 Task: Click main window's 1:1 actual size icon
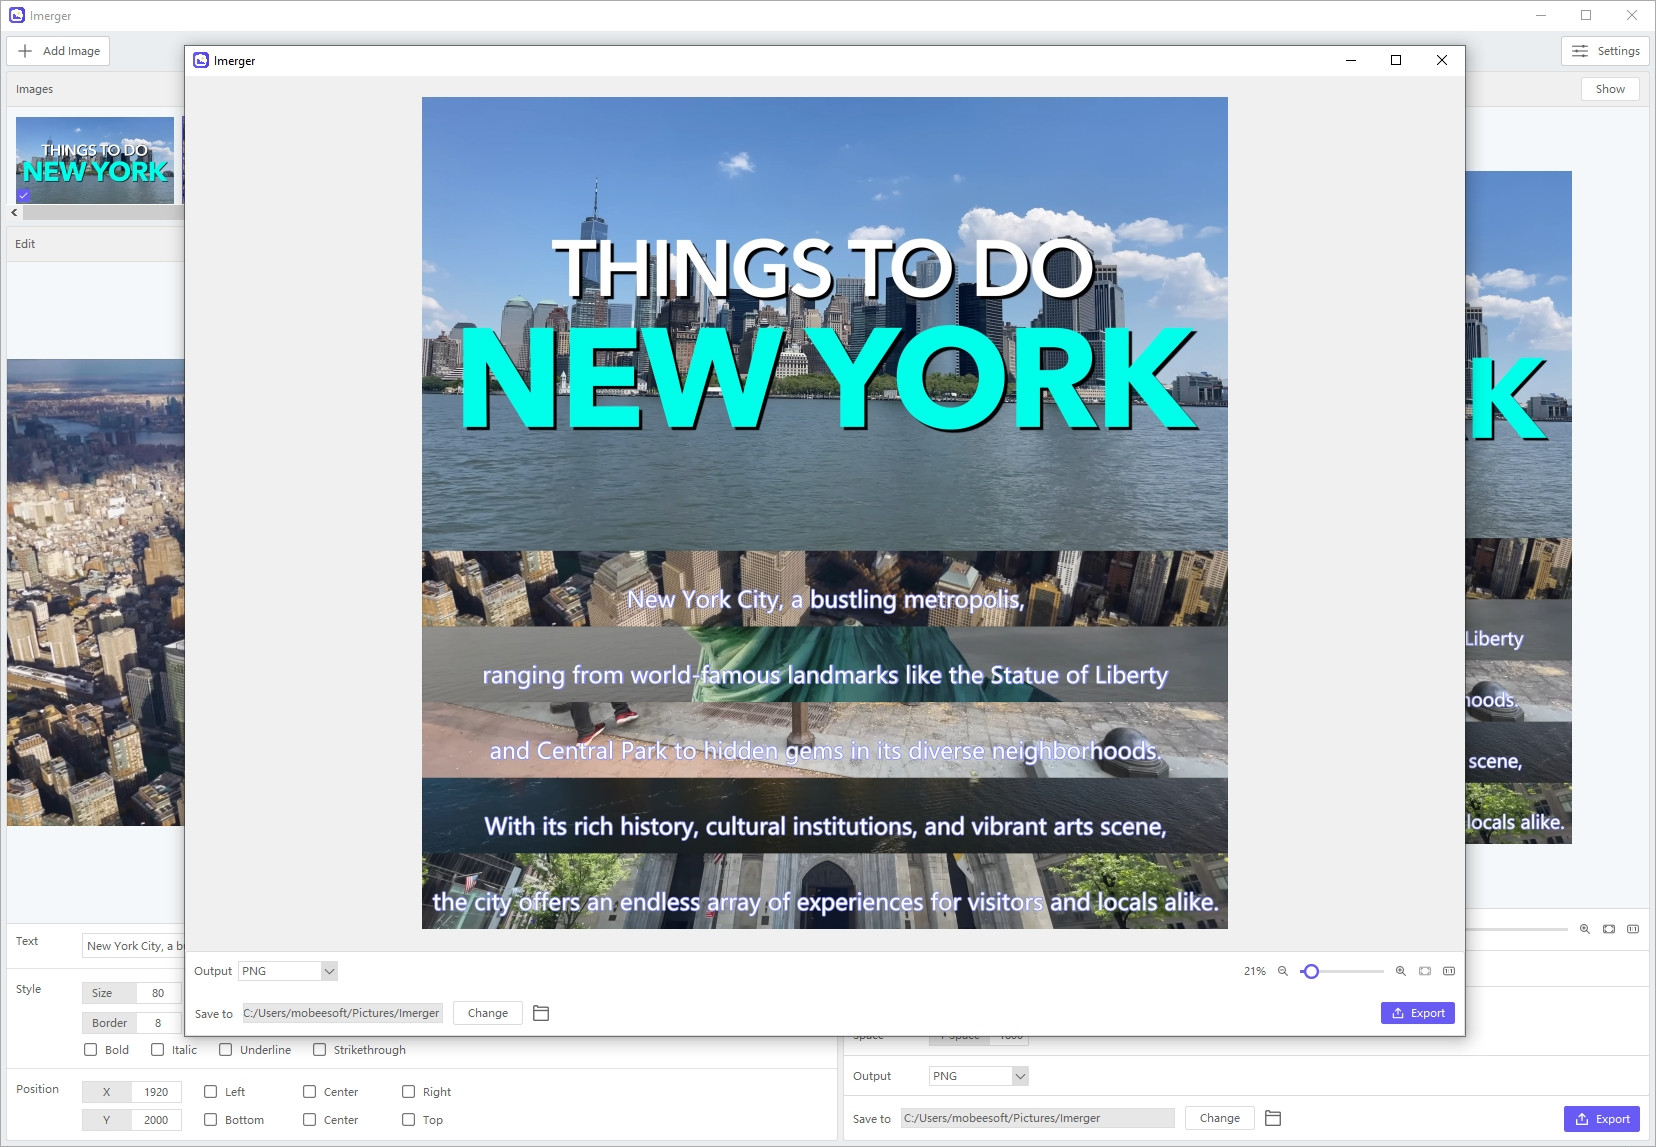[1633, 929]
